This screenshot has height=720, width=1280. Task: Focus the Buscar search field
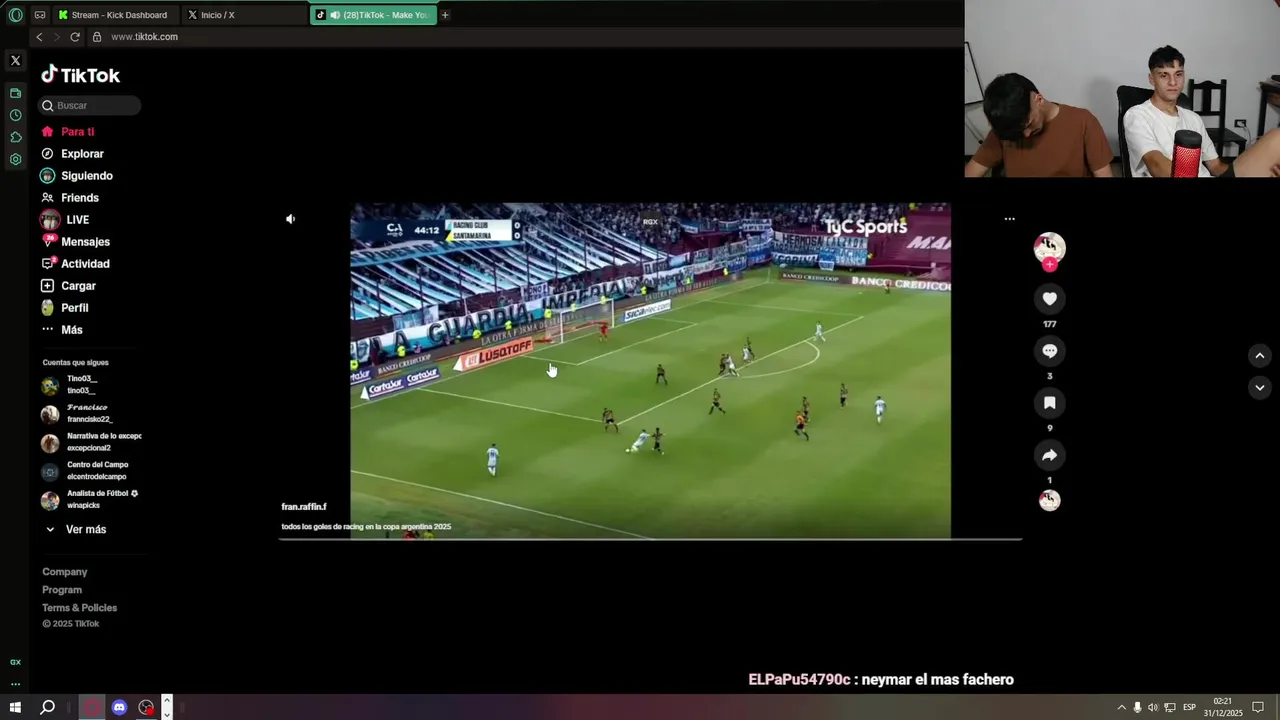(90, 105)
